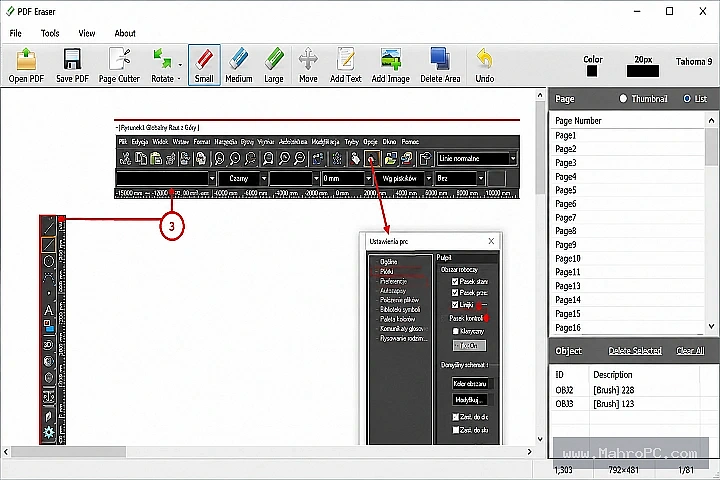The width and height of the screenshot is (720, 480).
Task: Select Page16 in the page list
Action: [627, 328]
